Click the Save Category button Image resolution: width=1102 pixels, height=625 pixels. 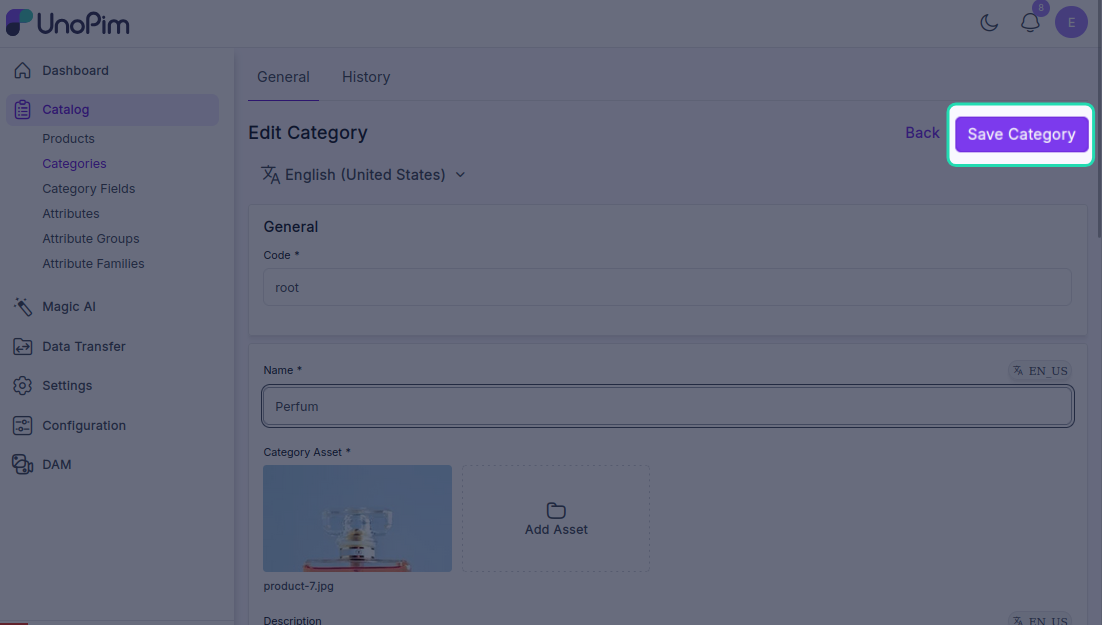[x=1021, y=134]
